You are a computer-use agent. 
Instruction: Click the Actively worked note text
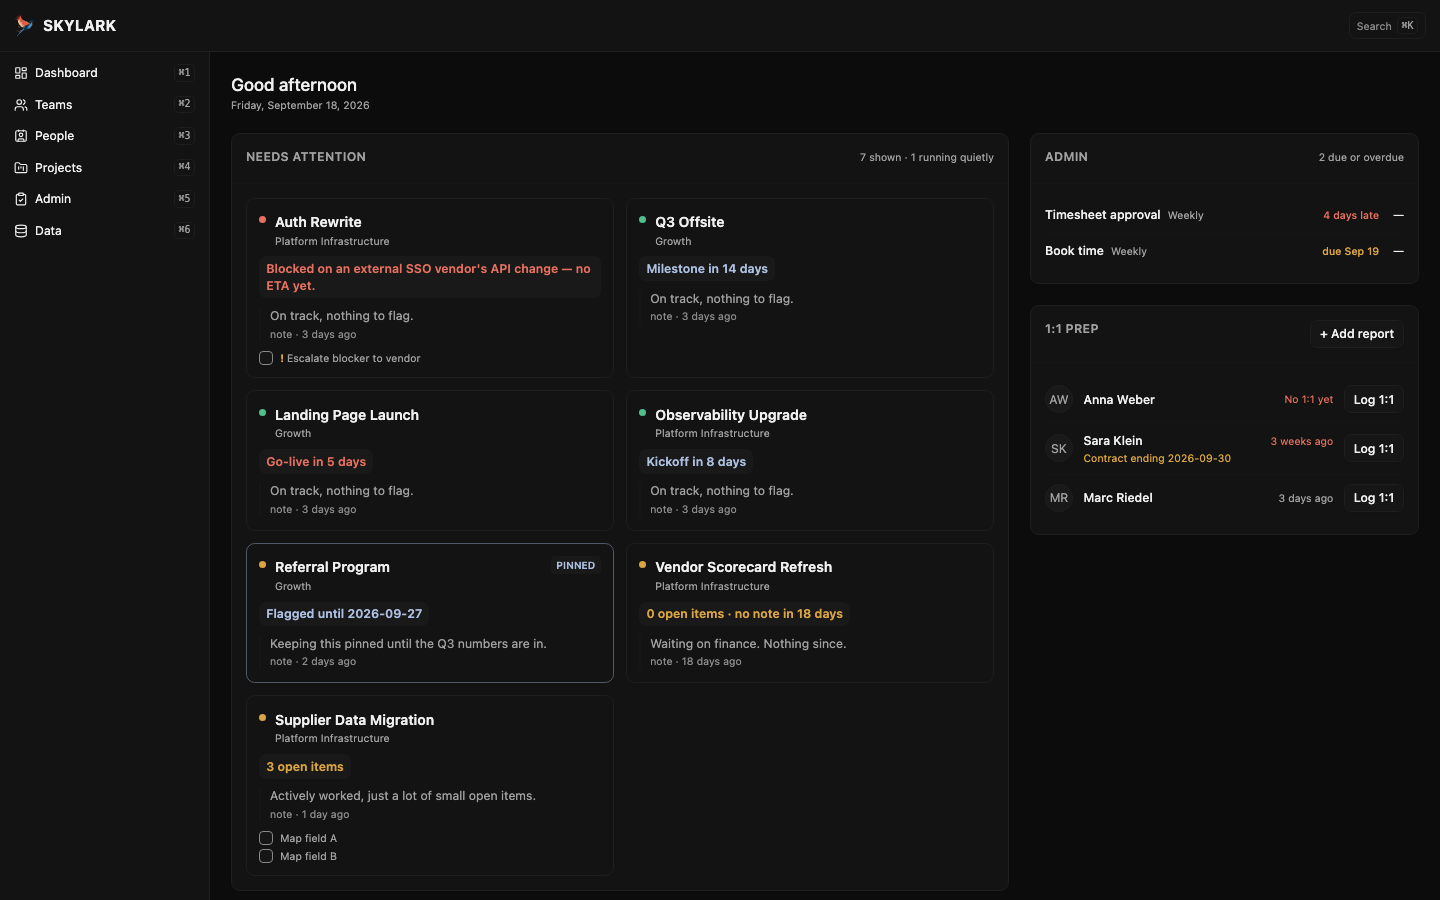403,796
